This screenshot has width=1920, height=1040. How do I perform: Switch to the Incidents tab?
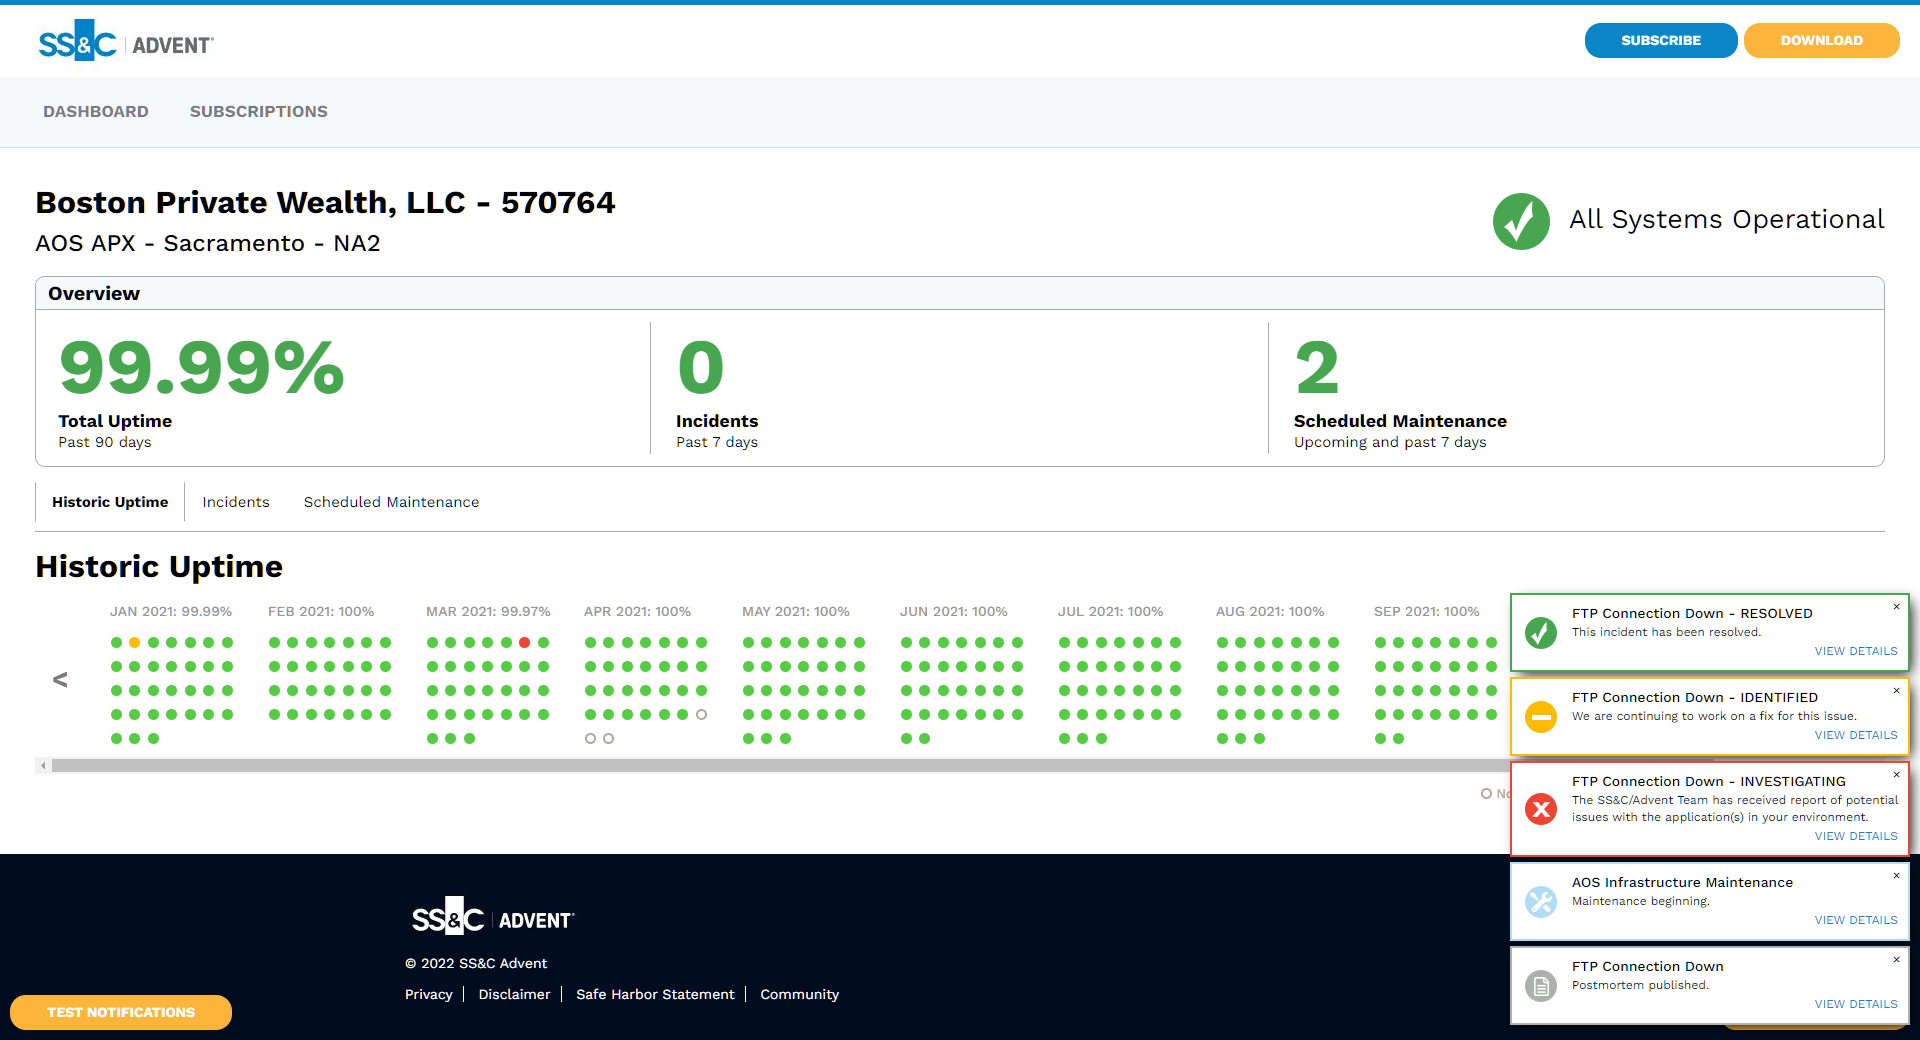point(236,502)
